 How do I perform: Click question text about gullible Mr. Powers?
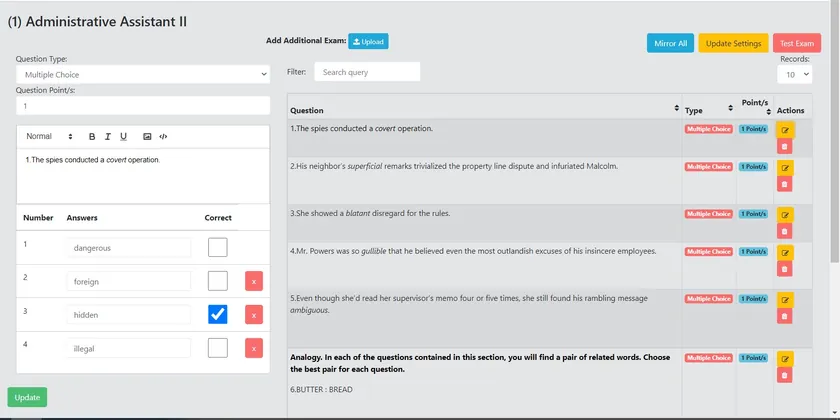point(473,251)
